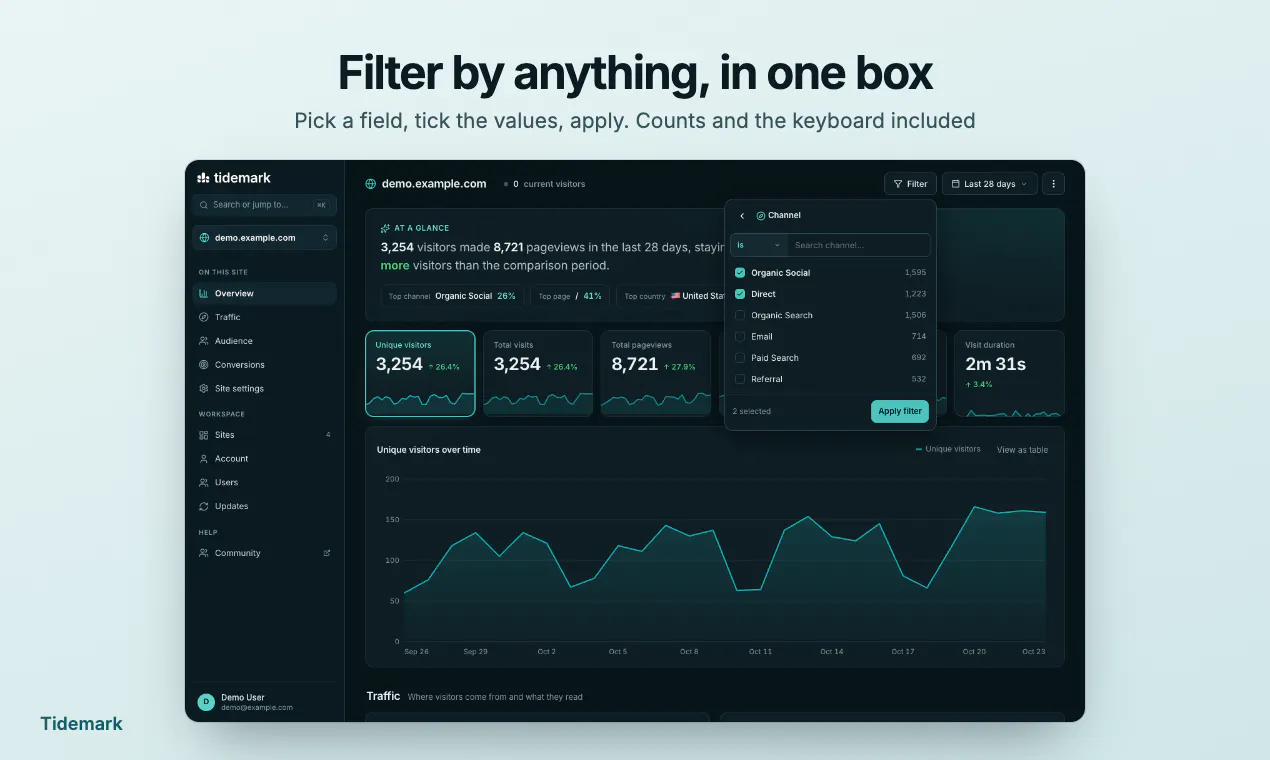Screen dimensions: 1270x760
Task: Click the Overview bar chart icon
Action: click(204, 293)
